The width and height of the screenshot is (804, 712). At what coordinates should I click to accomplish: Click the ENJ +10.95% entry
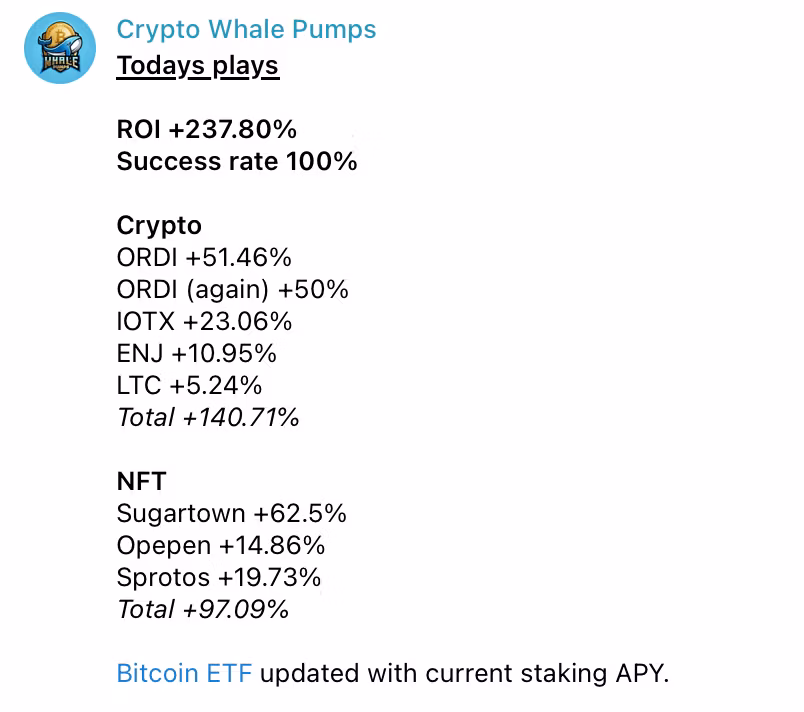tap(196, 353)
